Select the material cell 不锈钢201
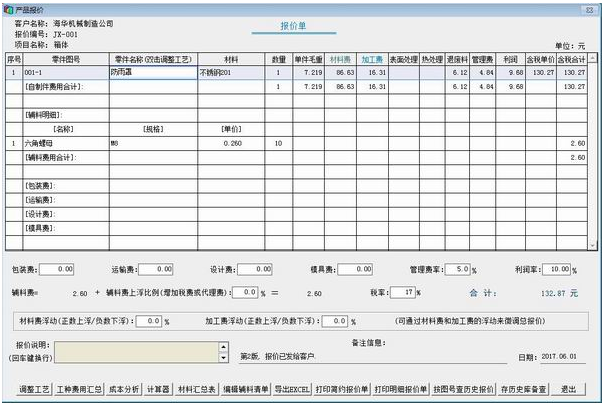607x411 pixels. [231, 72]
